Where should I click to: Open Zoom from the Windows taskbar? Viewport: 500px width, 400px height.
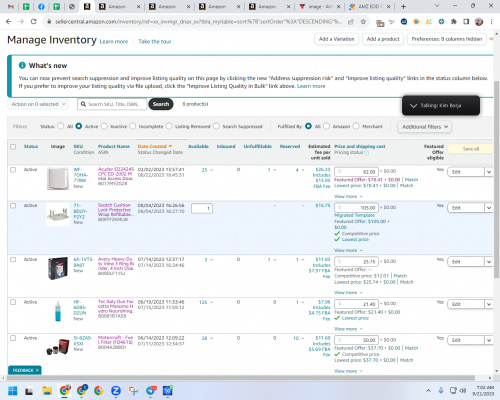click(x=116, y=391)
